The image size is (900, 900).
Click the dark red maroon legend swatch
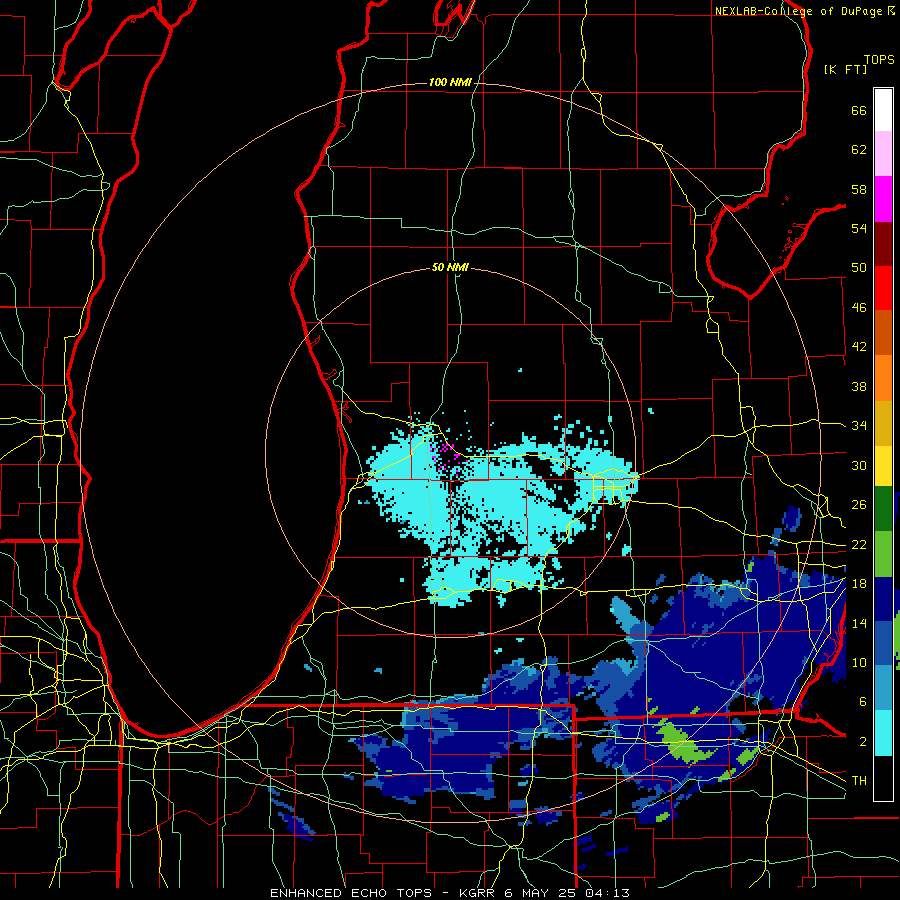tap(883, 243)
